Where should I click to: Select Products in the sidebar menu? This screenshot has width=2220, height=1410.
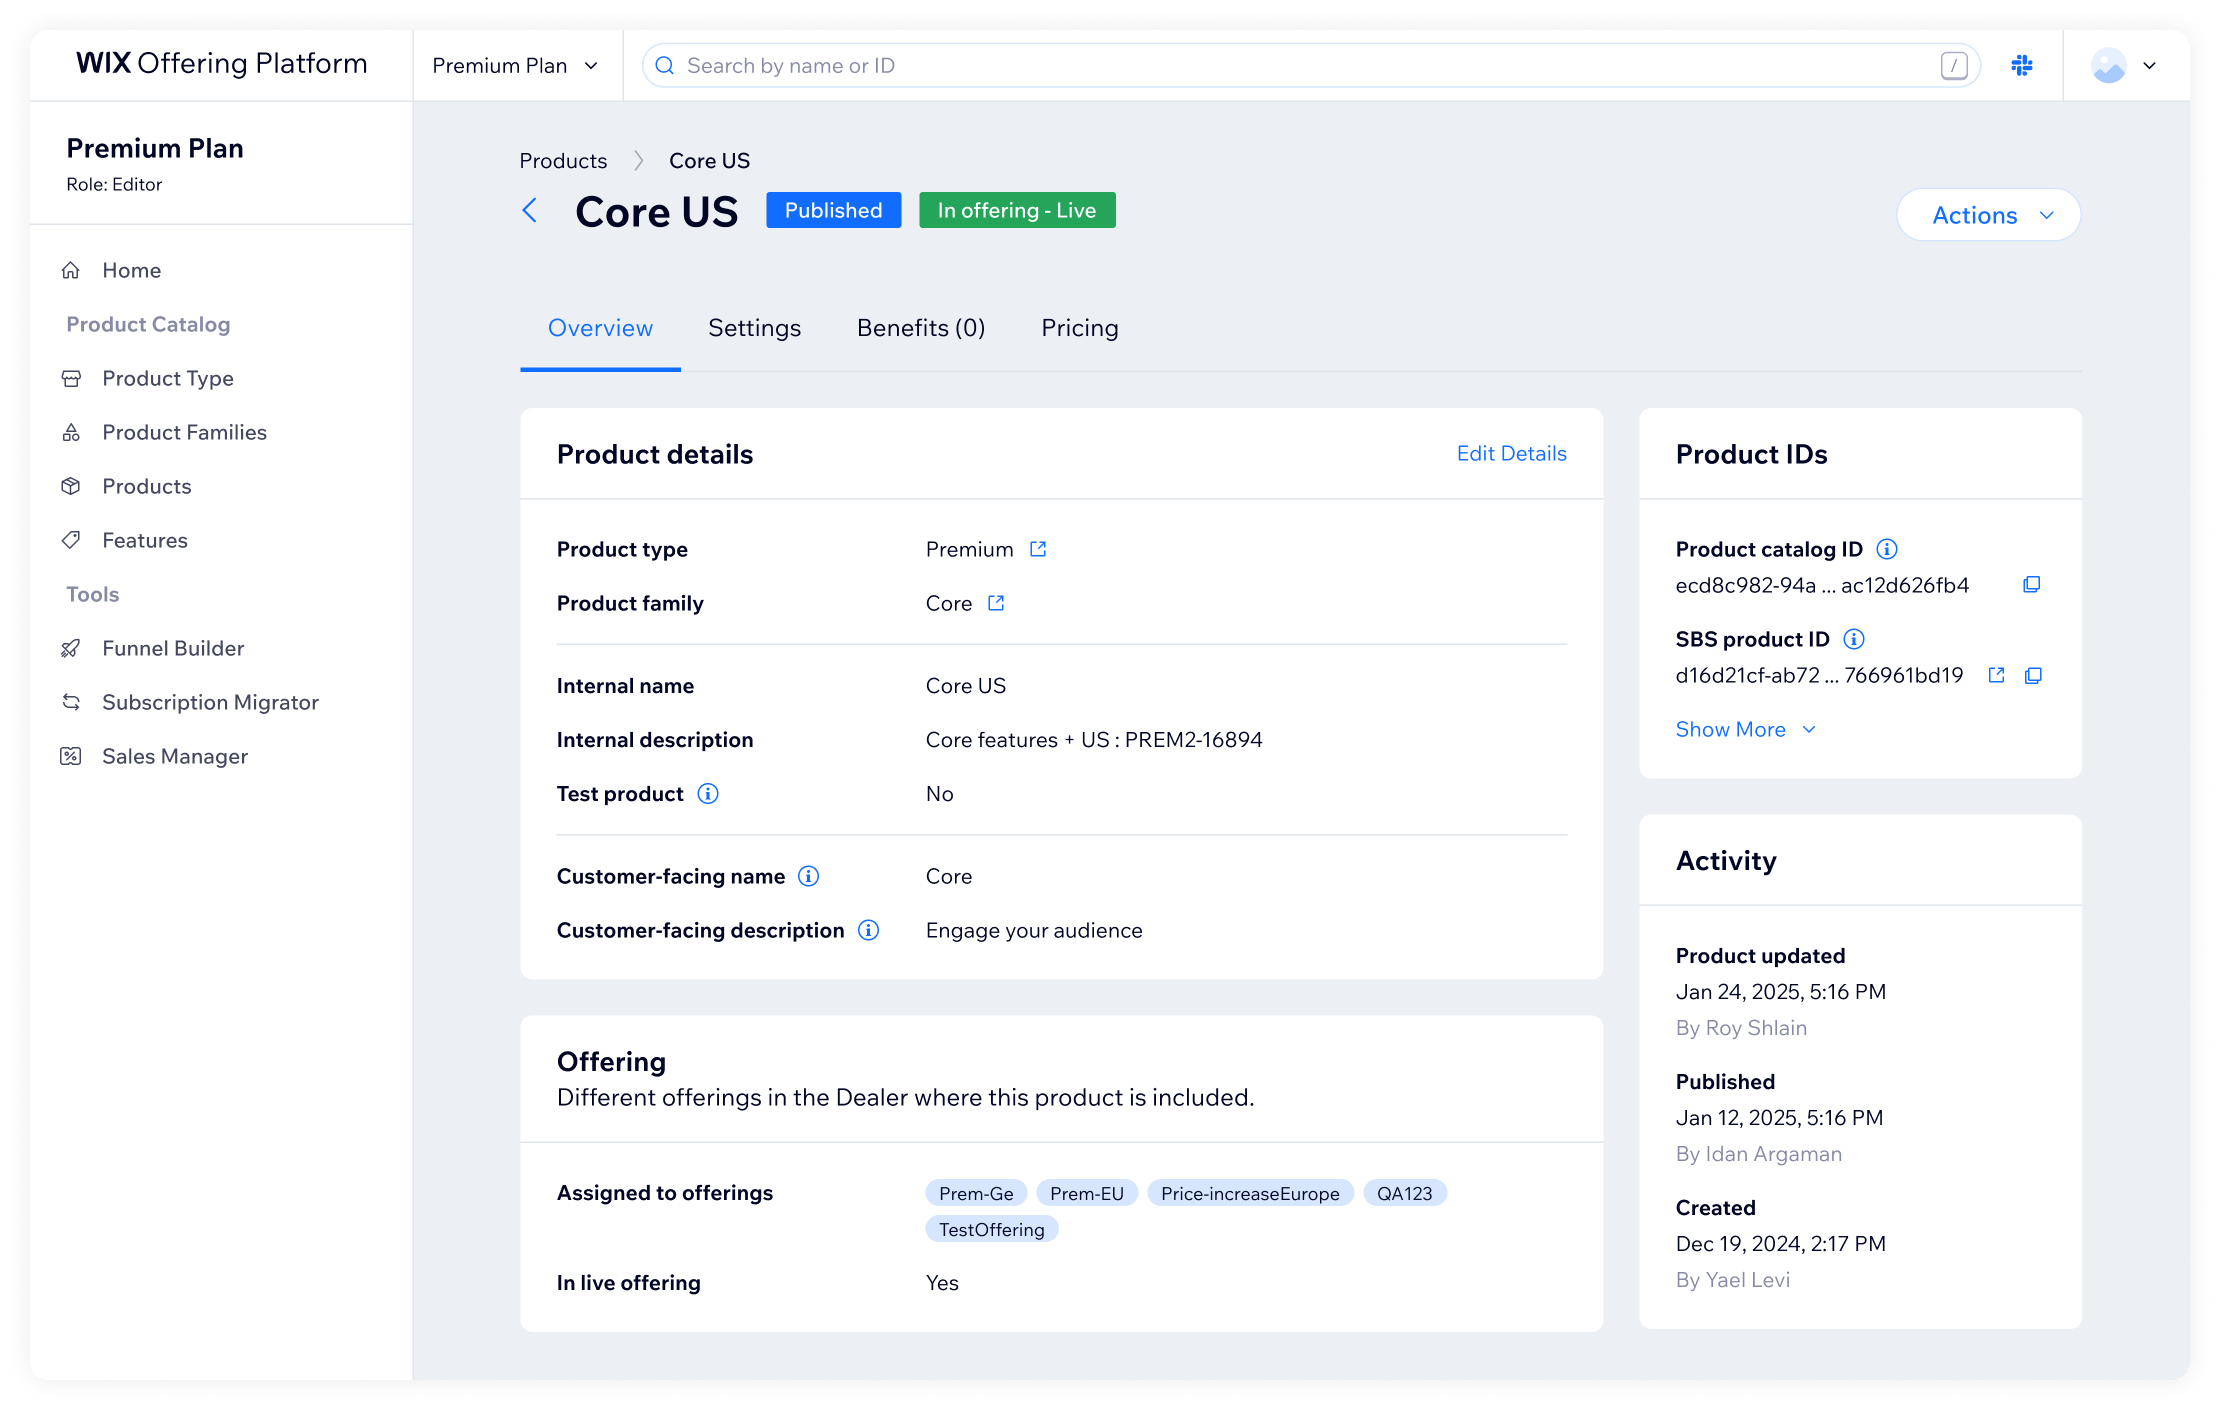(146, 486)
